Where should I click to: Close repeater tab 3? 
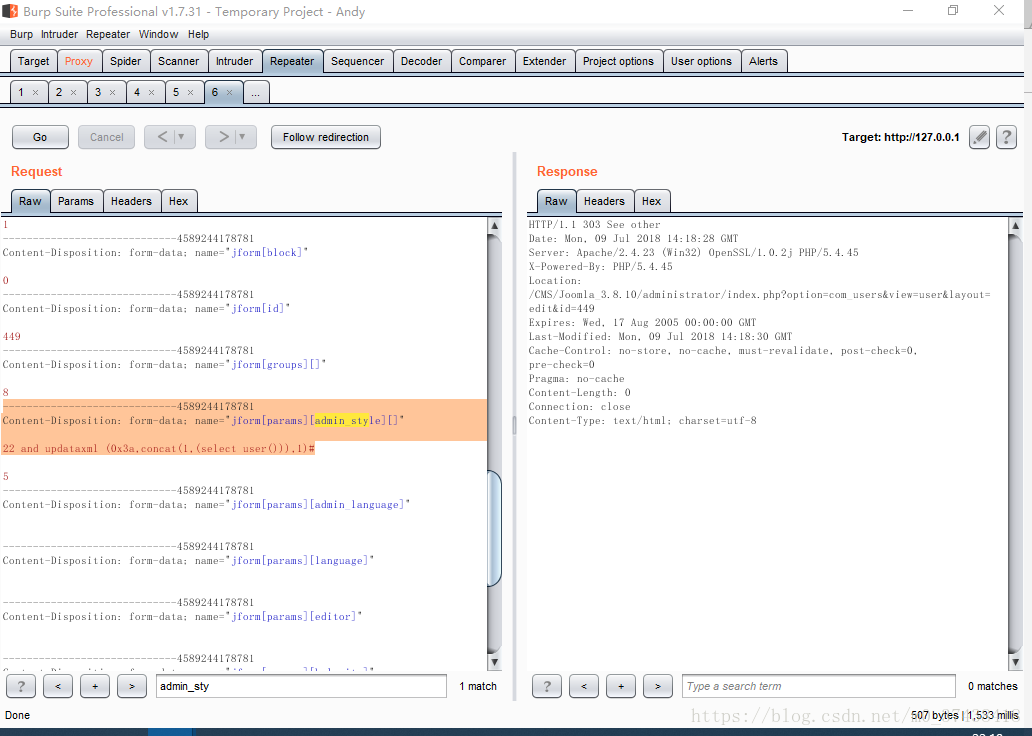pos(113,93)
